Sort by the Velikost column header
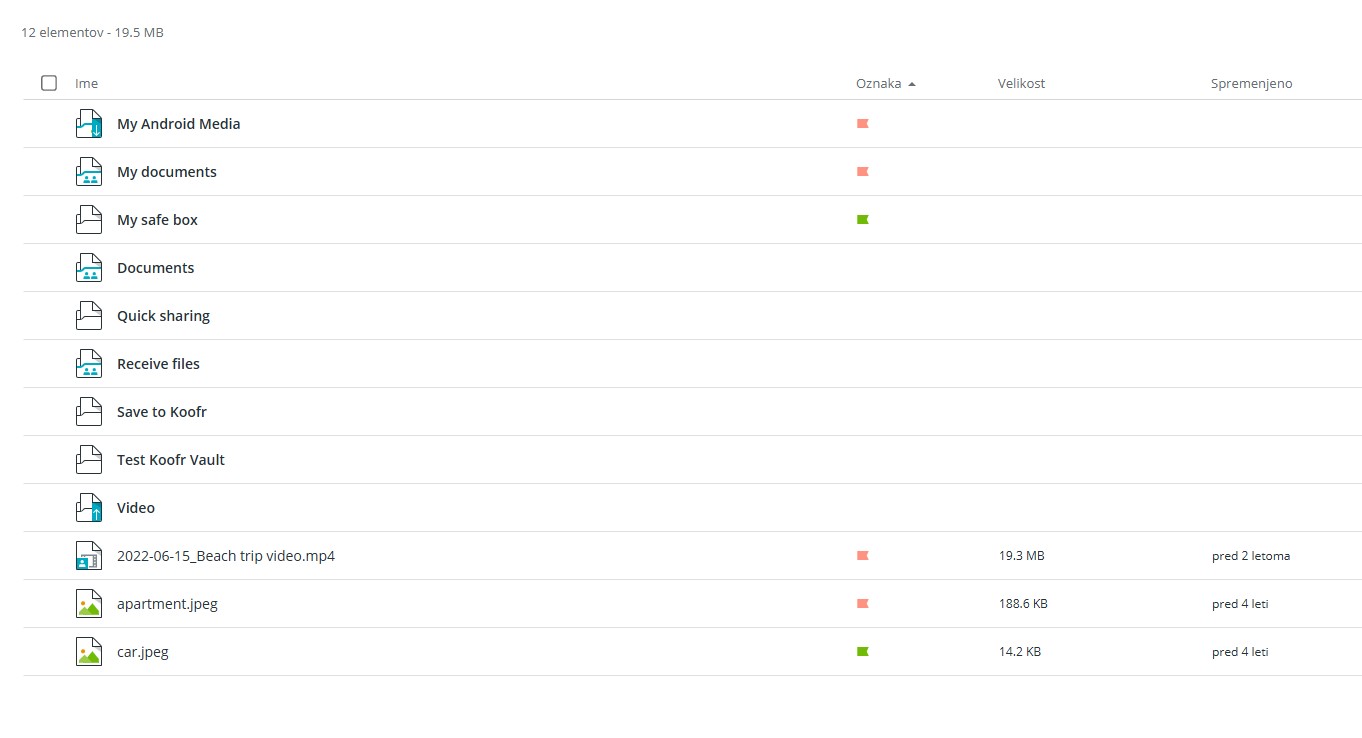The image size is (1362, 738). click(1021, 84)
